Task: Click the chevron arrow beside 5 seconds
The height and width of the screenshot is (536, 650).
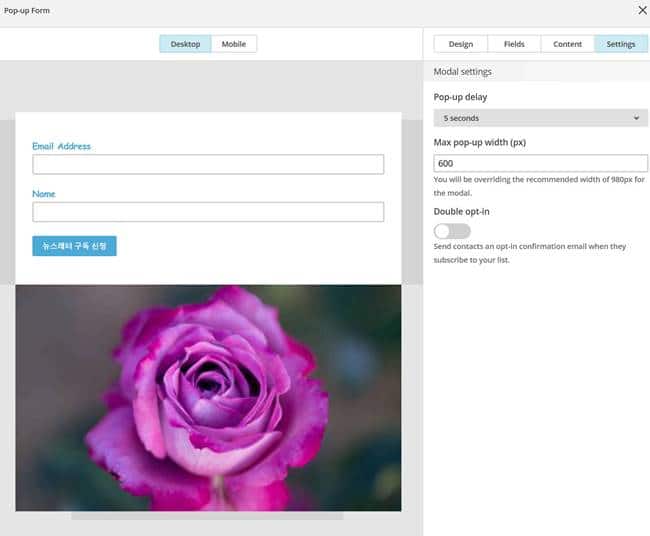Action: 637,118
